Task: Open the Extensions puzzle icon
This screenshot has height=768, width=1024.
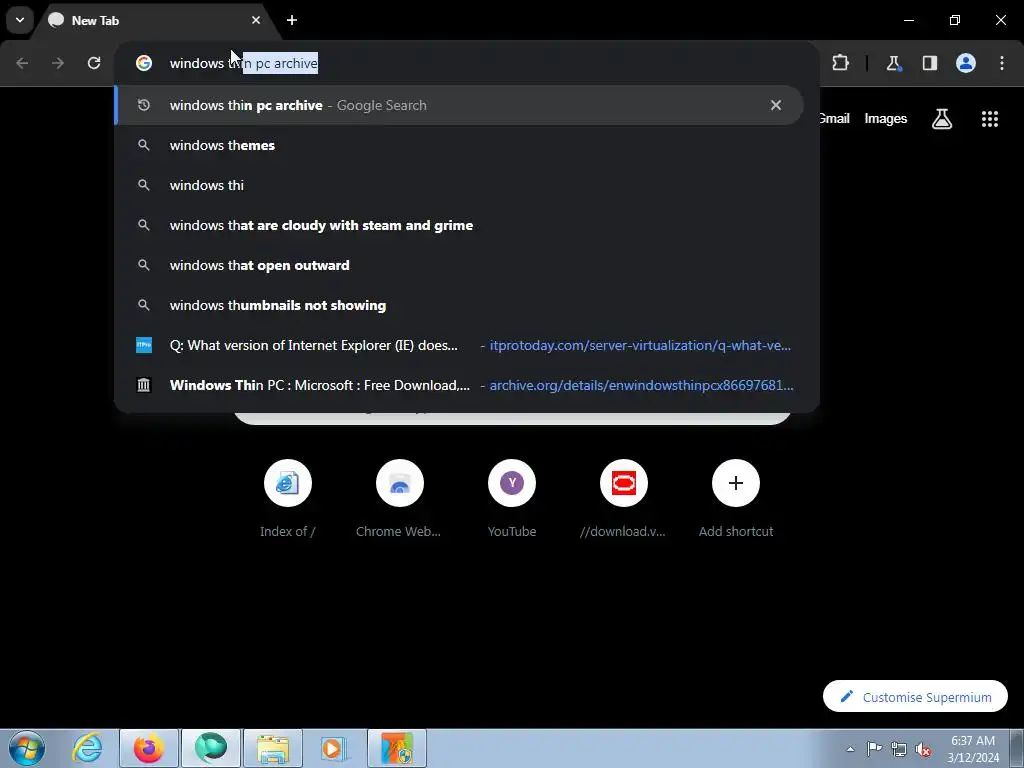Action: click(840, 63)
